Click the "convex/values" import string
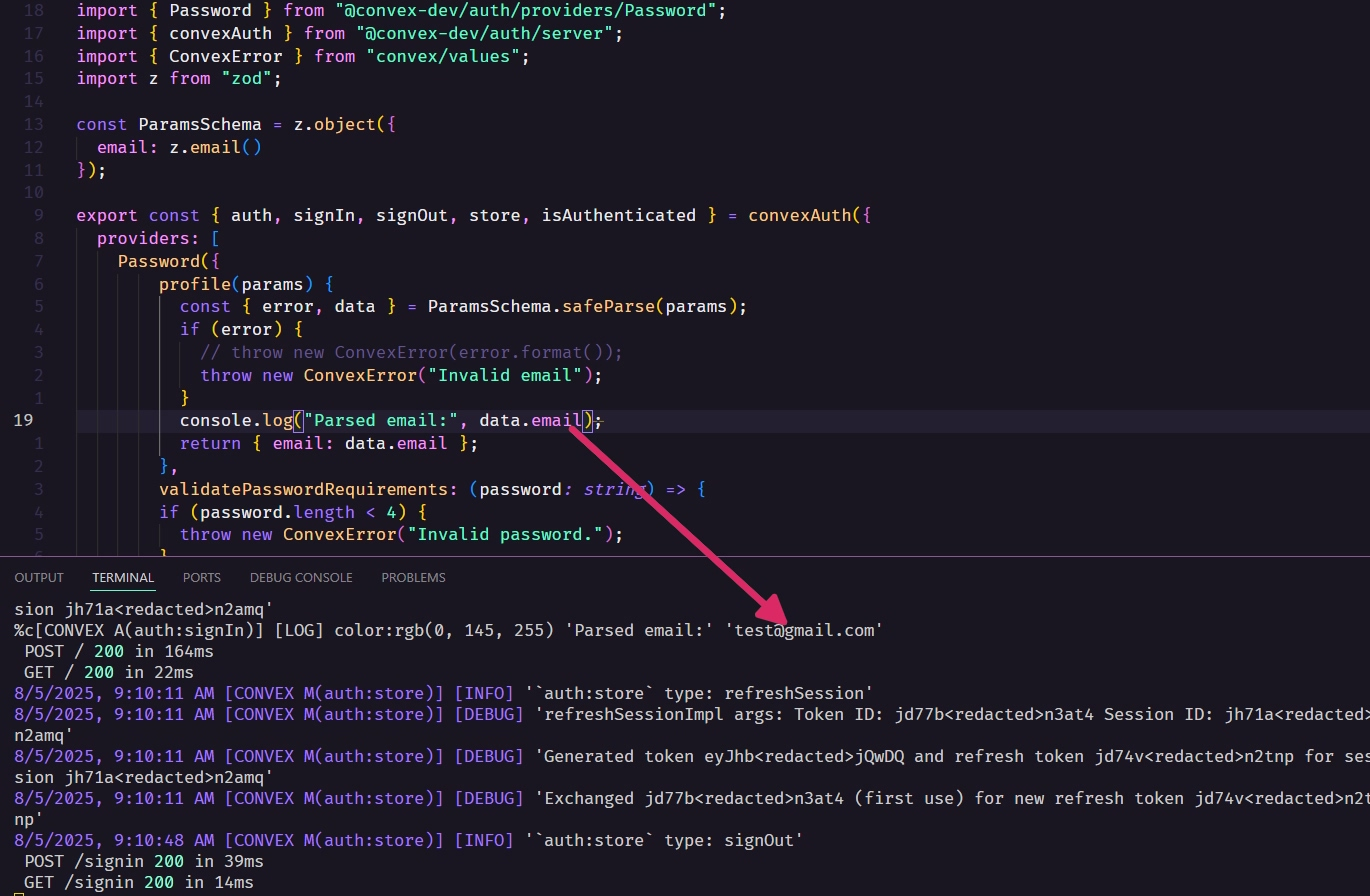This screenshot has height=896, width=1370. tap(442, 57)
